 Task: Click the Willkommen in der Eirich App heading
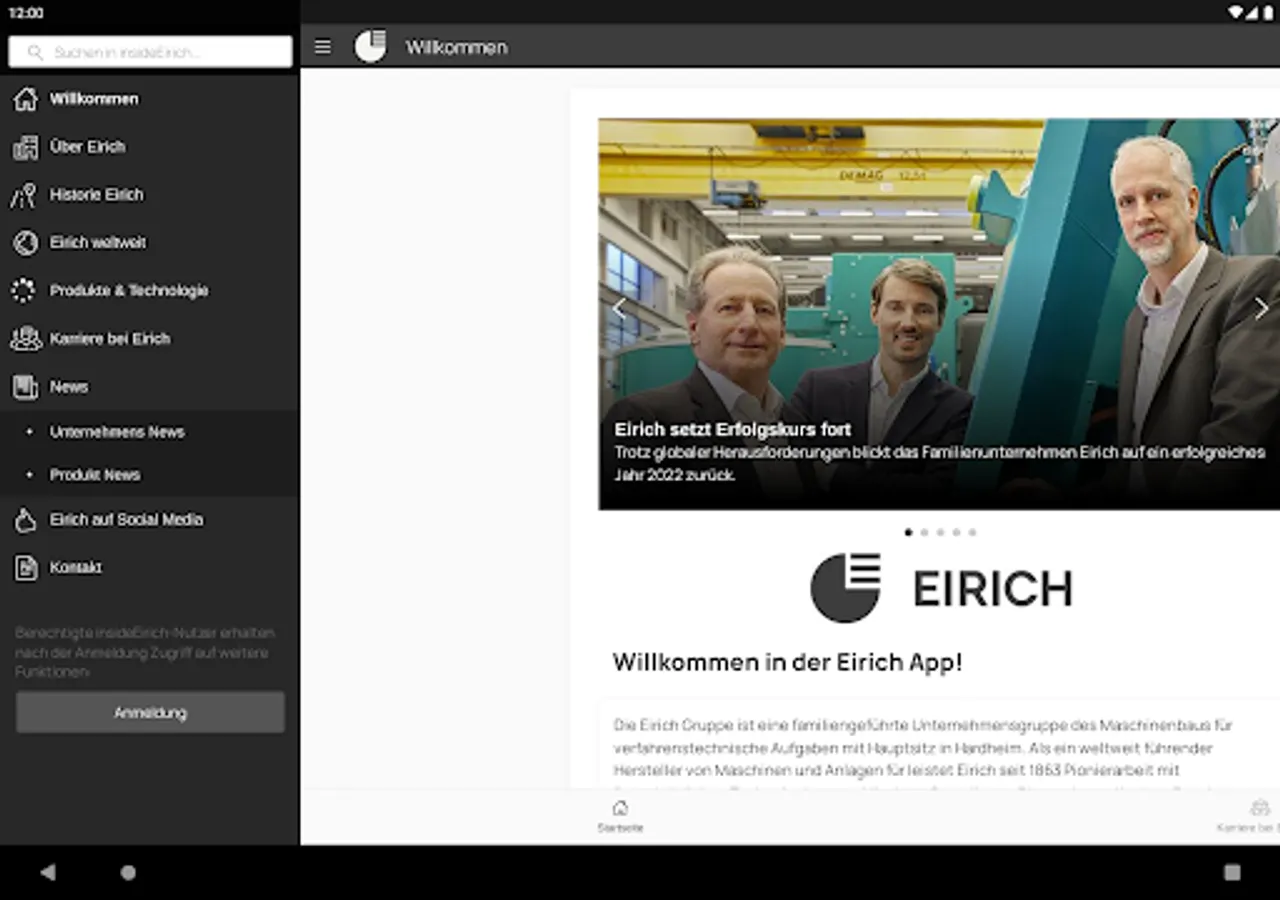pos(788,662)
